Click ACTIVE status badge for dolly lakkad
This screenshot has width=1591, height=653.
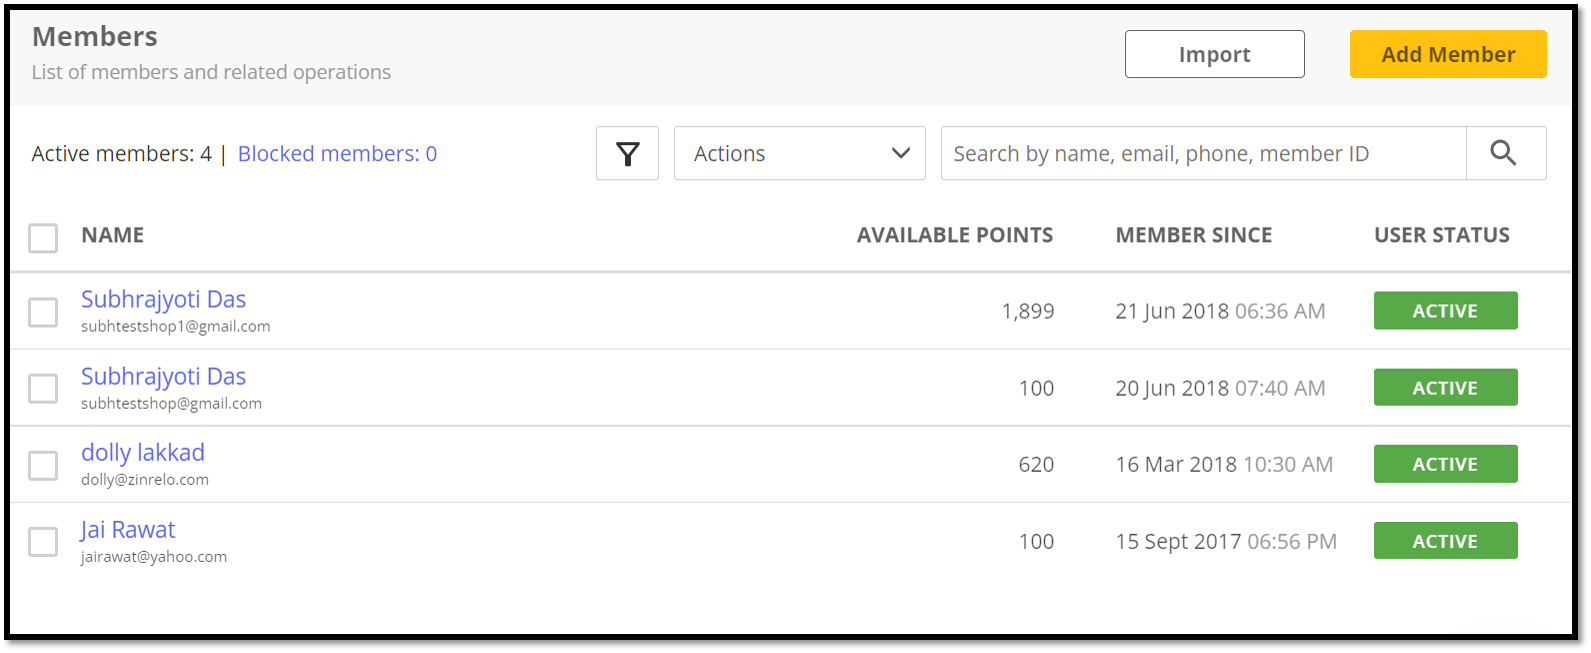1445,464
